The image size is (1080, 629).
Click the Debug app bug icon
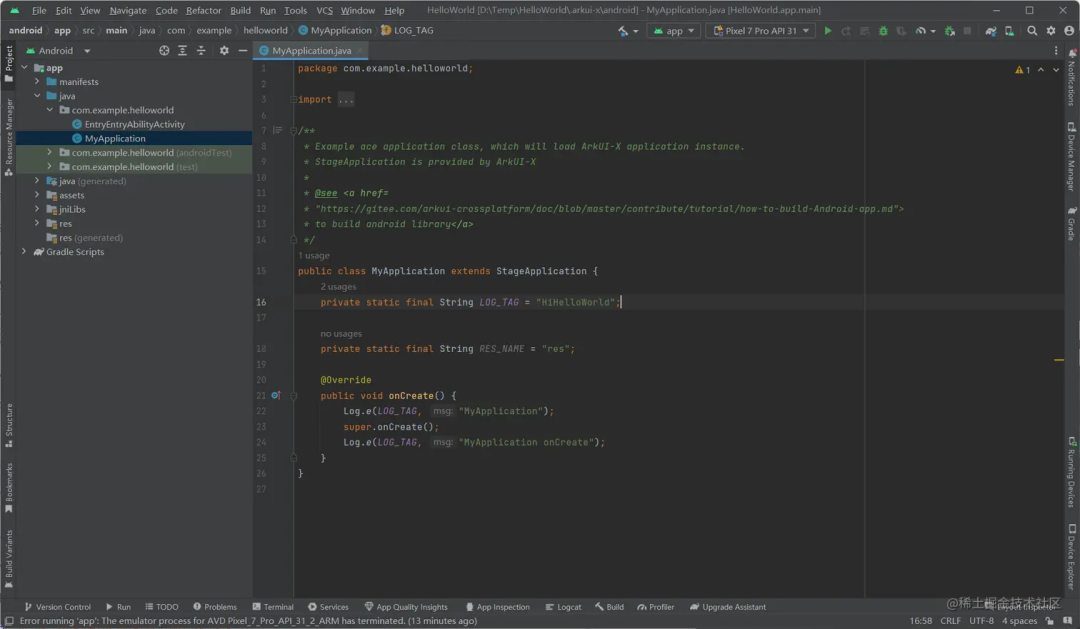tap(884, 31)
